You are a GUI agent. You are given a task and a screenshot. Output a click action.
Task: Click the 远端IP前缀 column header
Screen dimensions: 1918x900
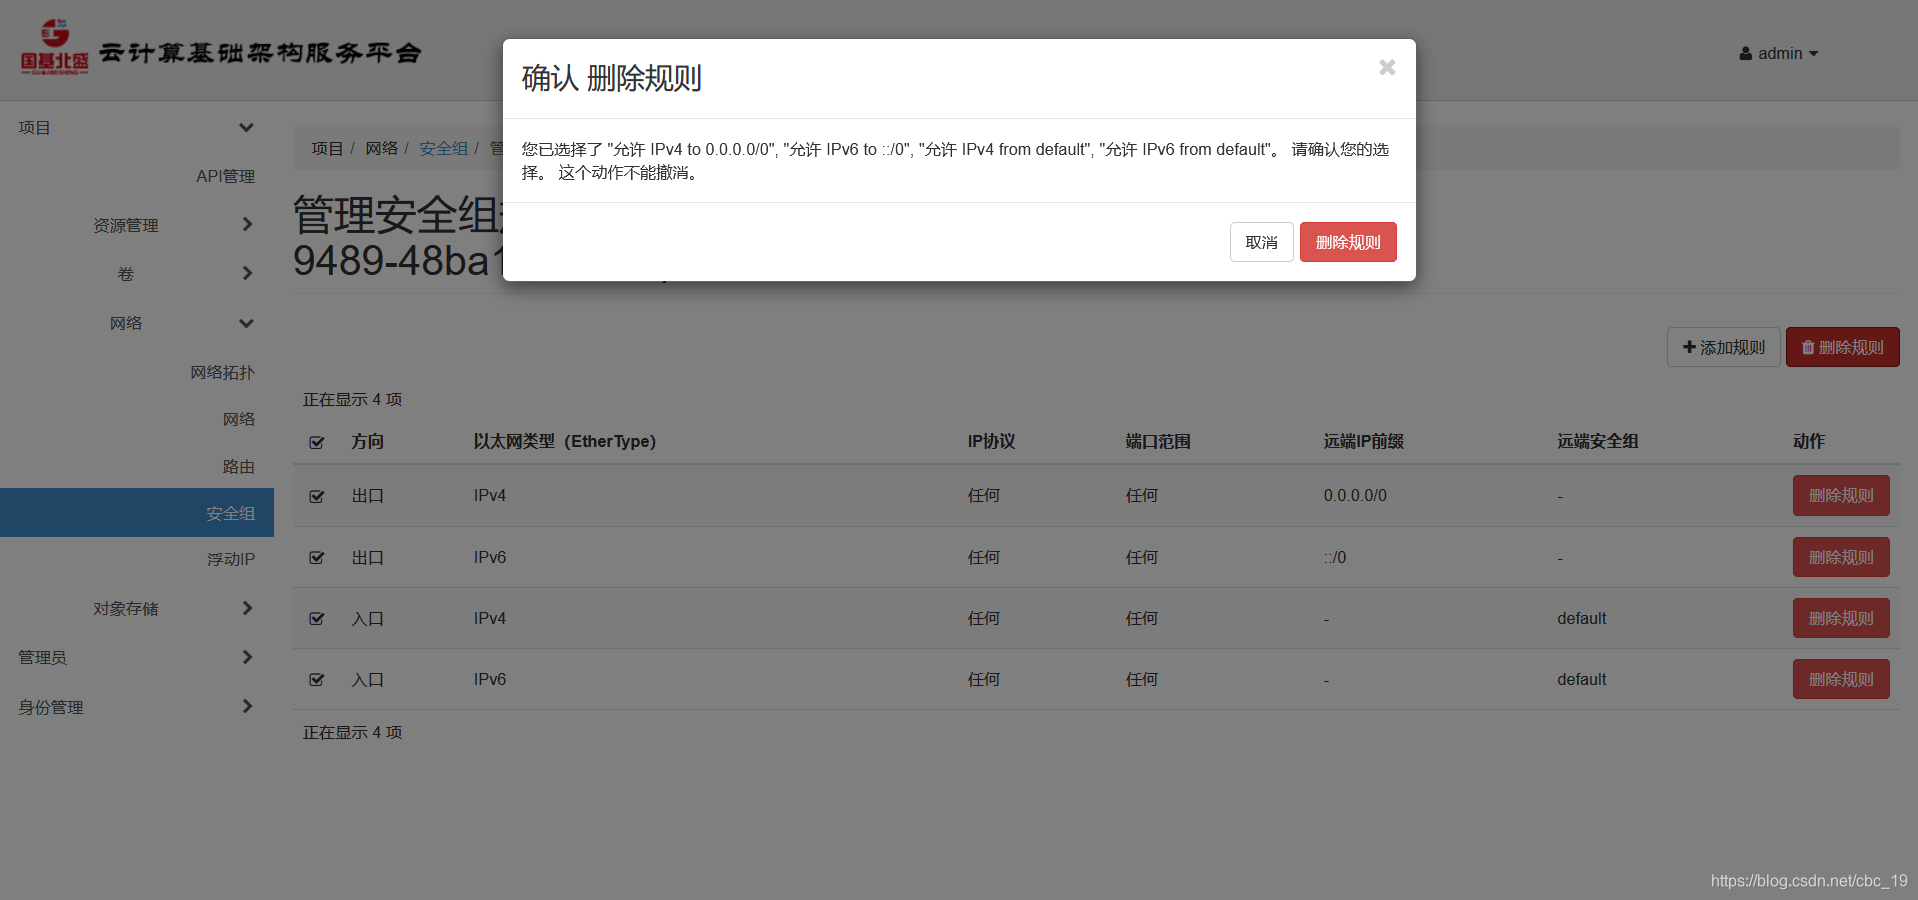click(1364, 441)
